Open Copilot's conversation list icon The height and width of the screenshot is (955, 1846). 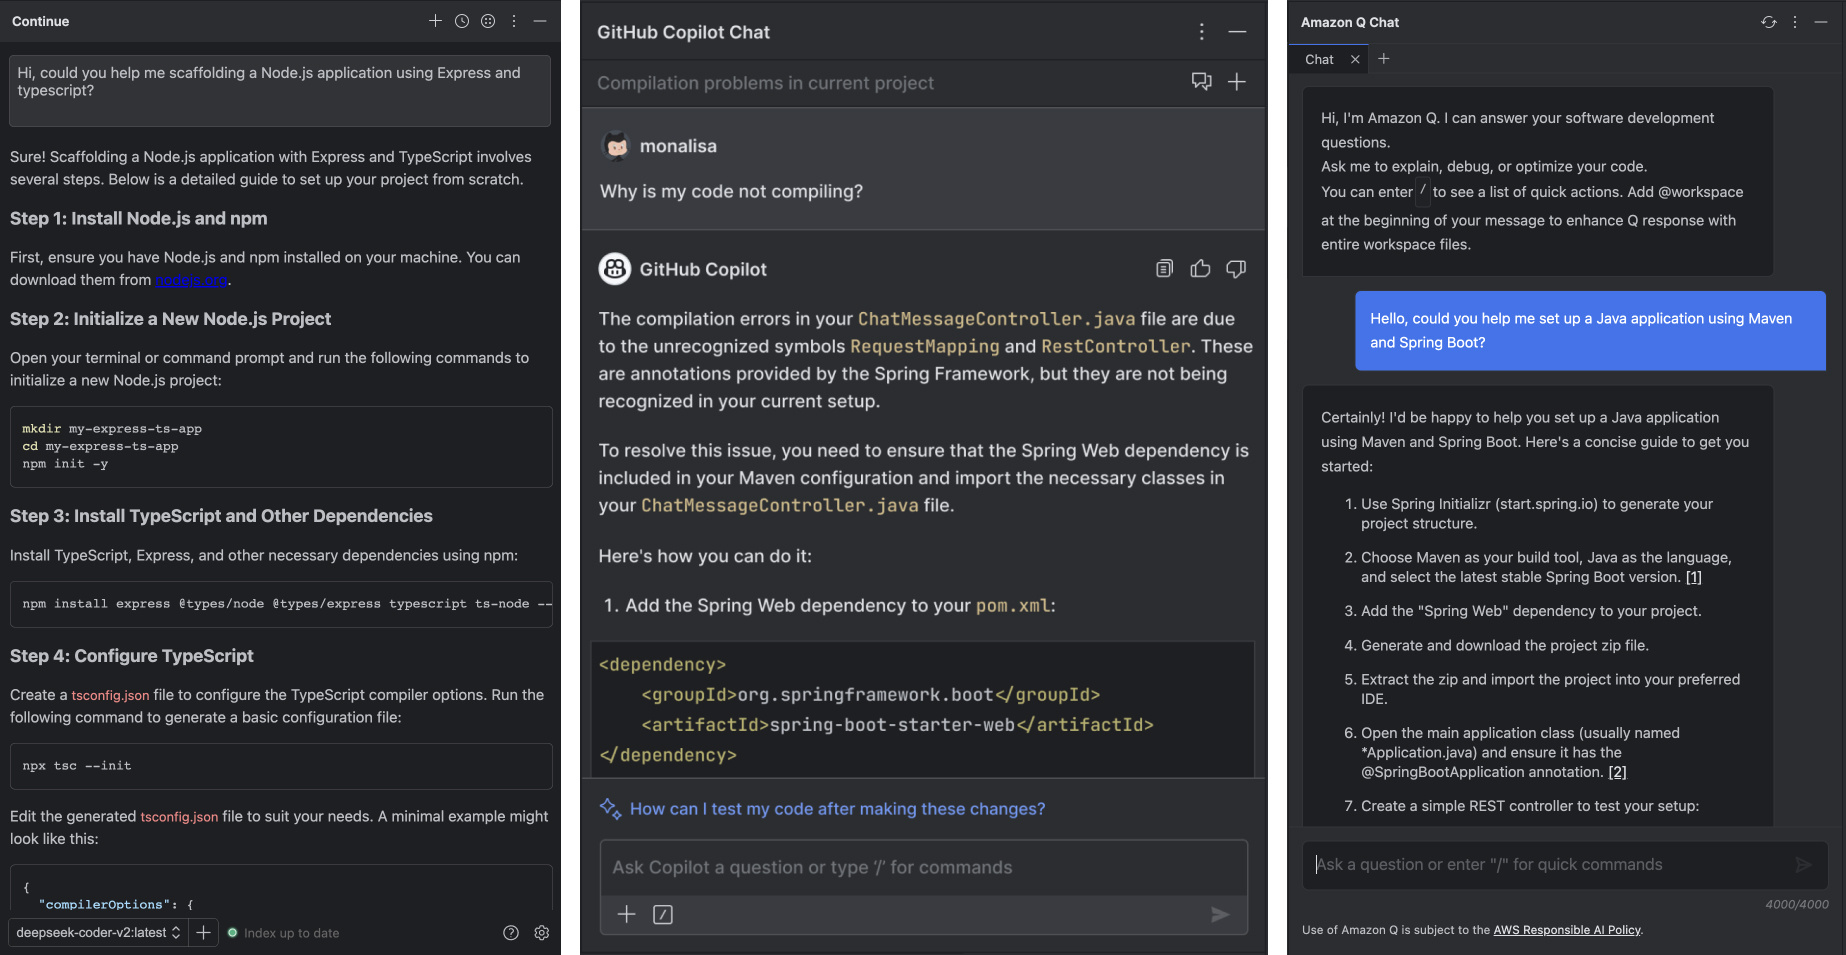coord(1201,82)
